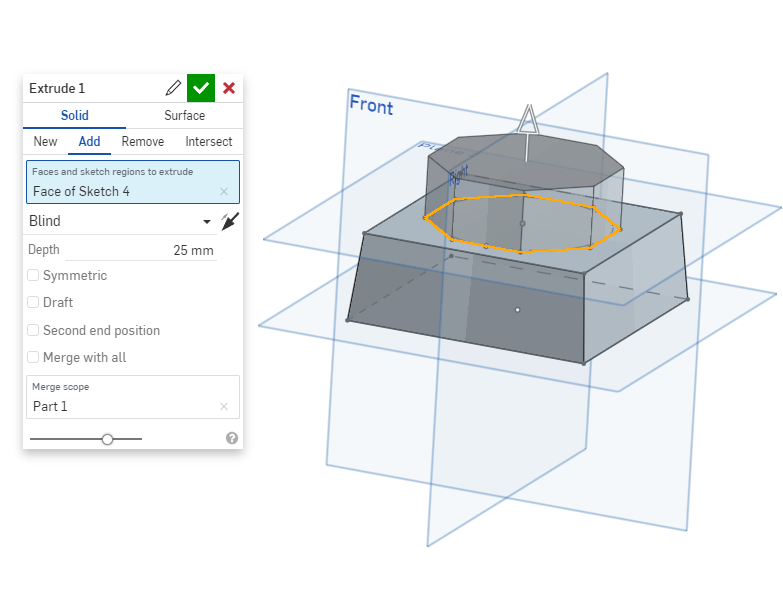The image size is (783, 607).
Task: Focus the Merge scope selection box
Action: pyautogui.click(x=133, y=397)
